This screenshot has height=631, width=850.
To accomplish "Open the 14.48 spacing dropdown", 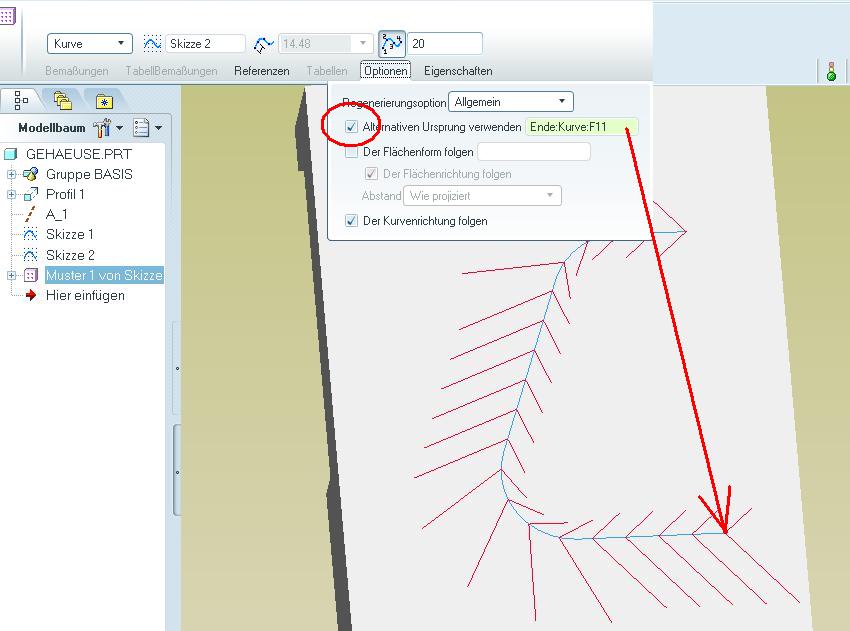I will (363, 43).
